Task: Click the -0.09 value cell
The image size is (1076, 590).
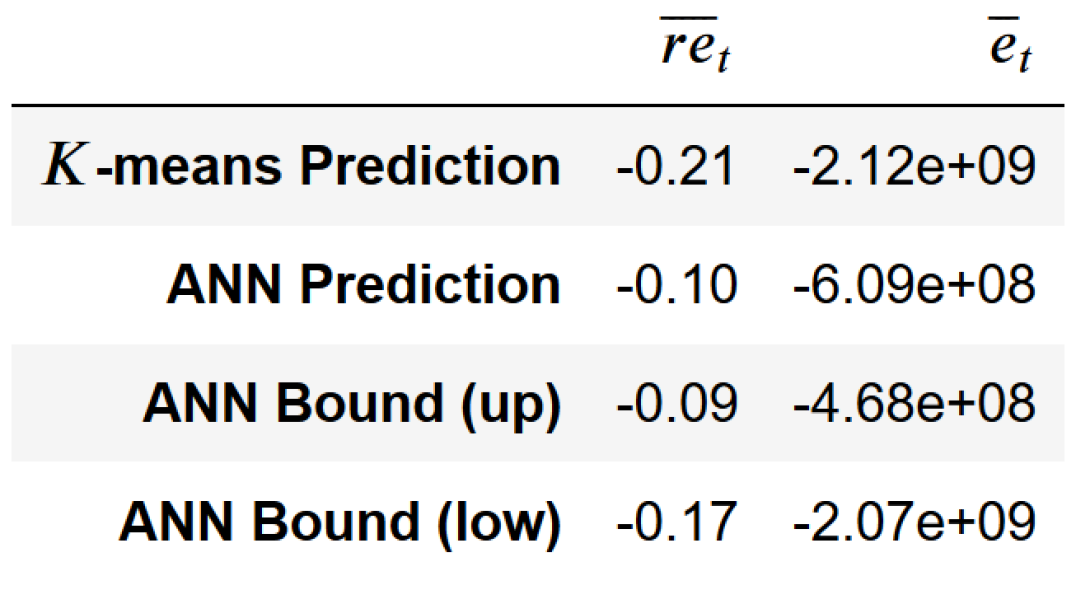Action: 676,403
